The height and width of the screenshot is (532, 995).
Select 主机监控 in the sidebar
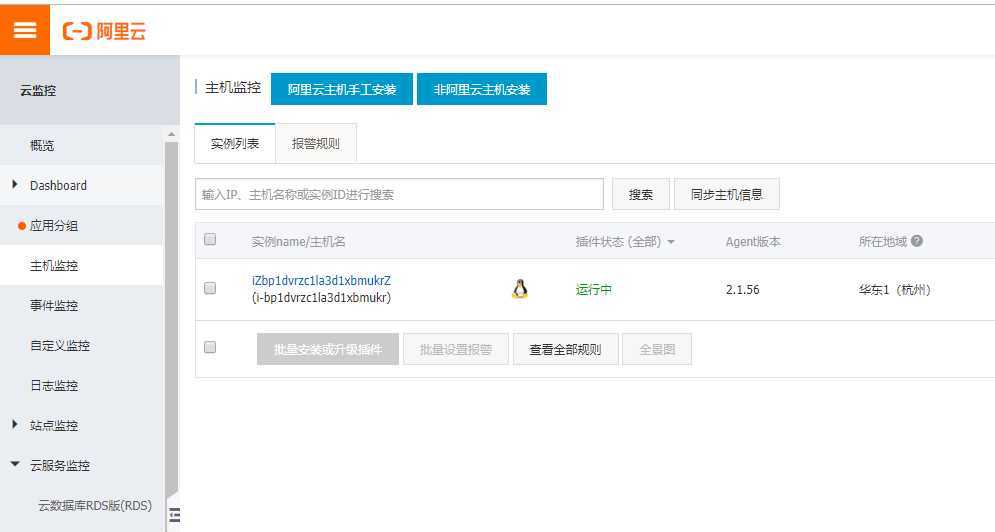pos(54,265)
